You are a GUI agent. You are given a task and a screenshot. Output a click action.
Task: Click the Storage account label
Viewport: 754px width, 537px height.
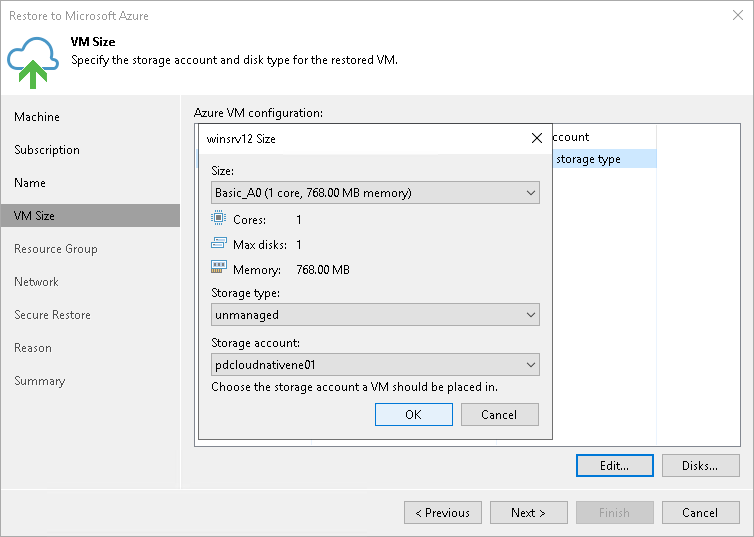click(x=255, y=343)
